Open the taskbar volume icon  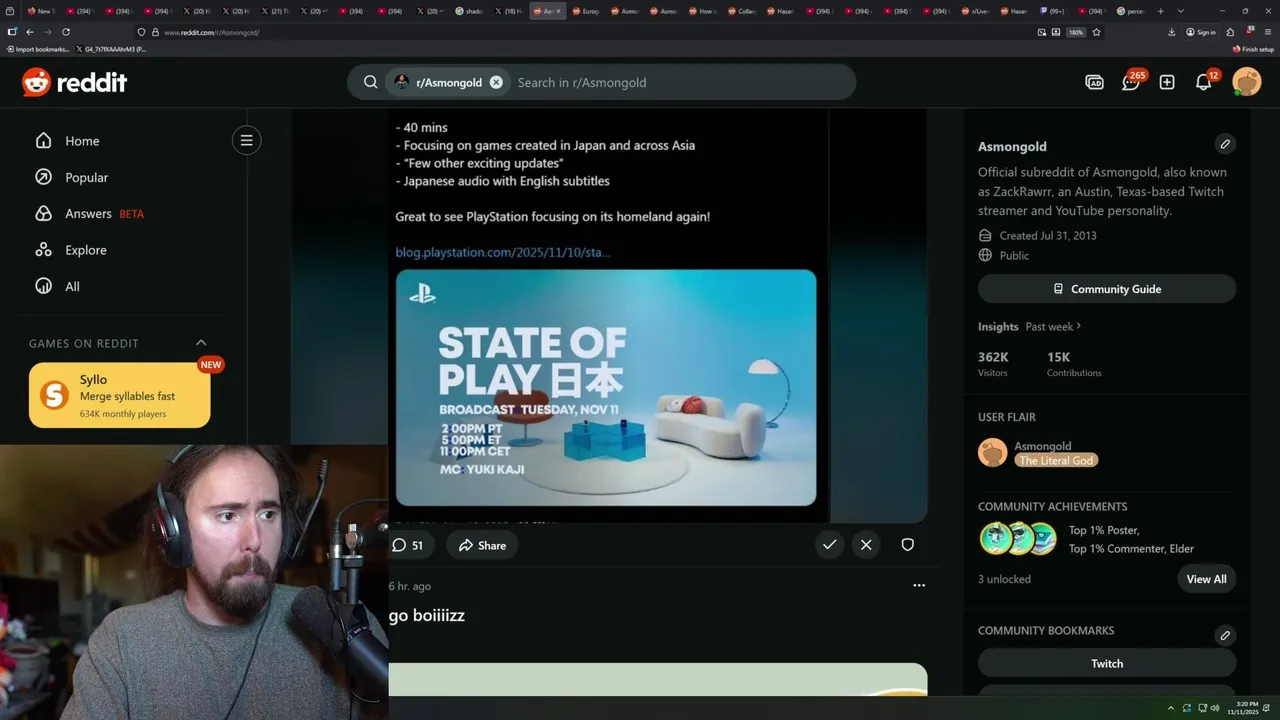point(1215,708)
